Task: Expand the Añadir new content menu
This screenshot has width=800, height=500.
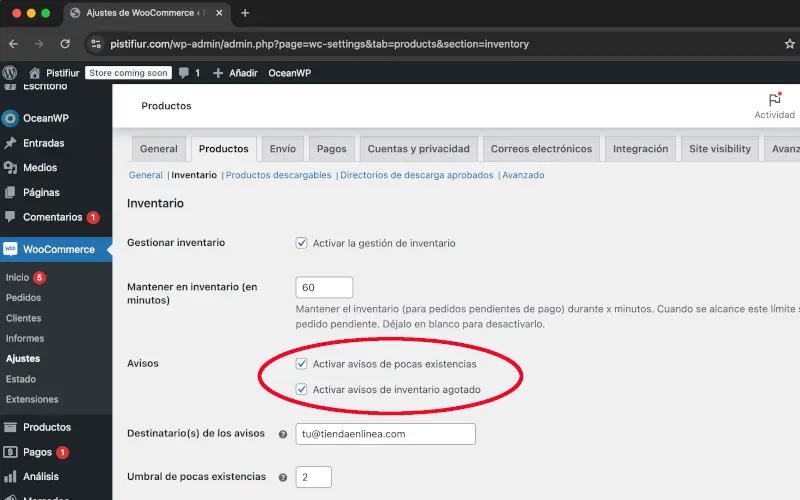Action: pos(235,73)
